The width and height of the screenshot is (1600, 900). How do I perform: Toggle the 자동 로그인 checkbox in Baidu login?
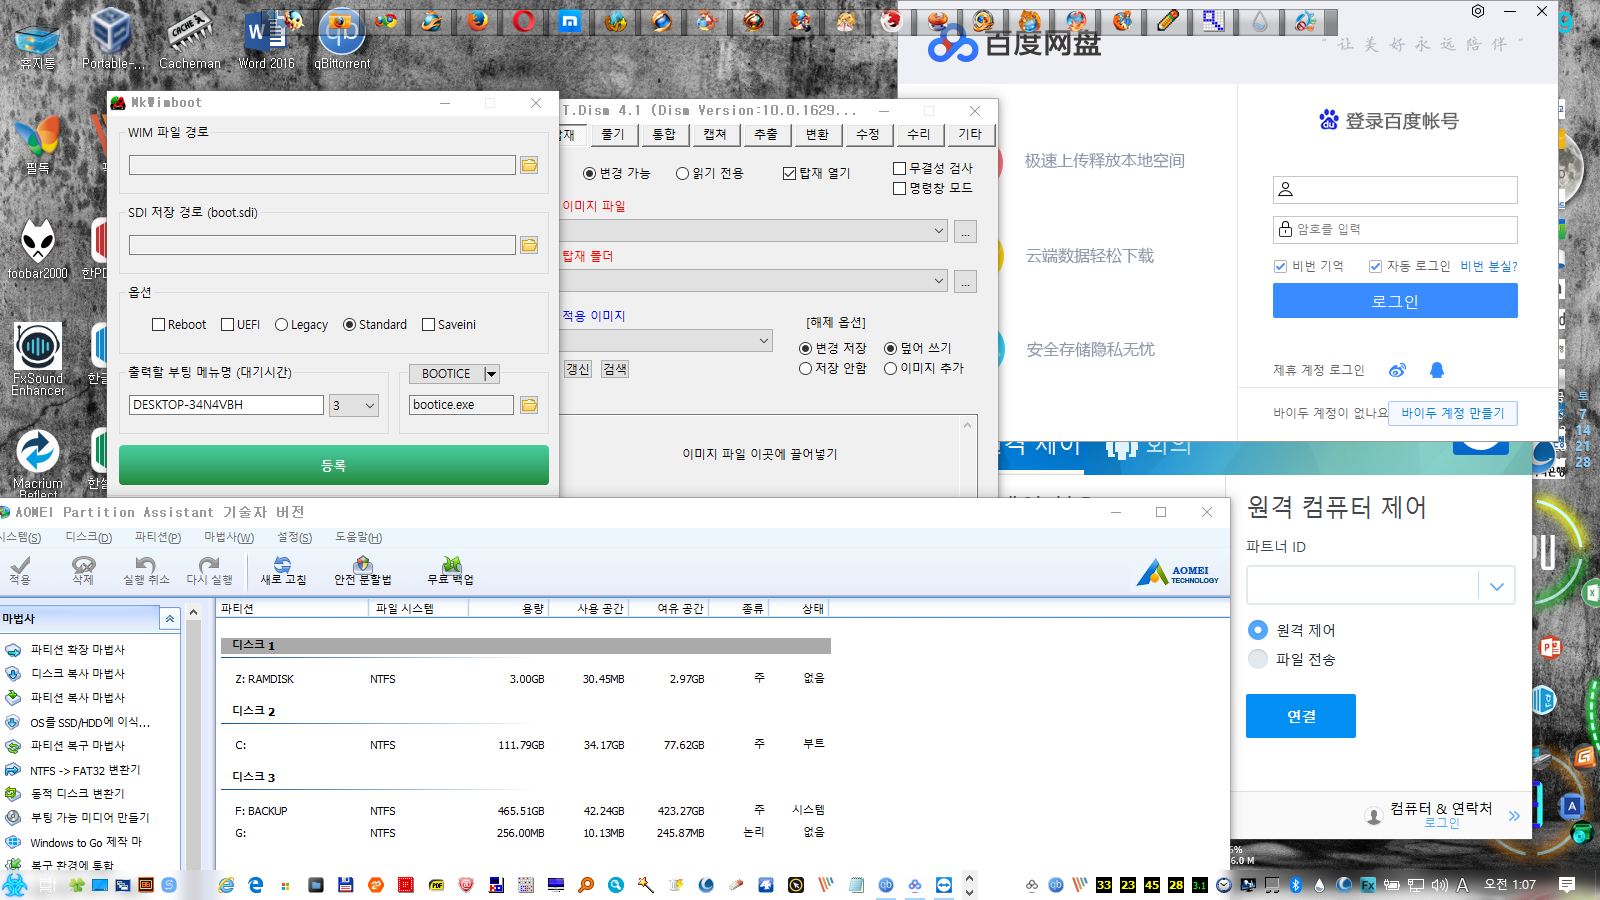(1375, 266)
